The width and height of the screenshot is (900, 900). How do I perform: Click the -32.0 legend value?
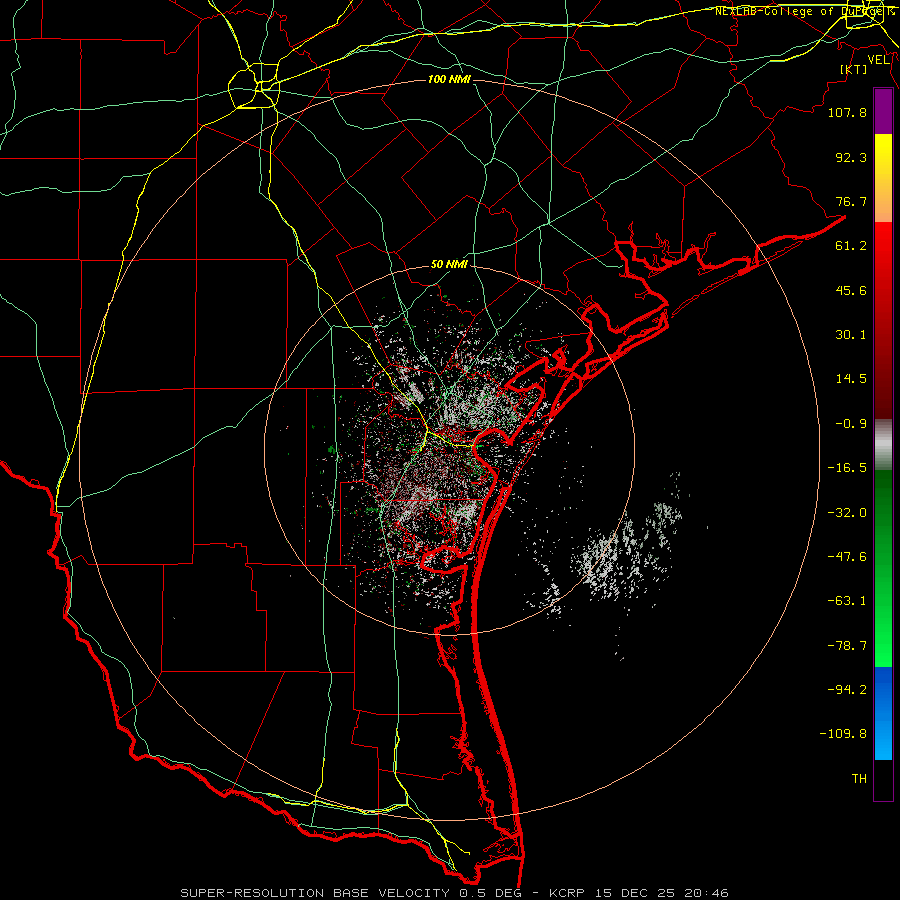click(x=847, y=513)
